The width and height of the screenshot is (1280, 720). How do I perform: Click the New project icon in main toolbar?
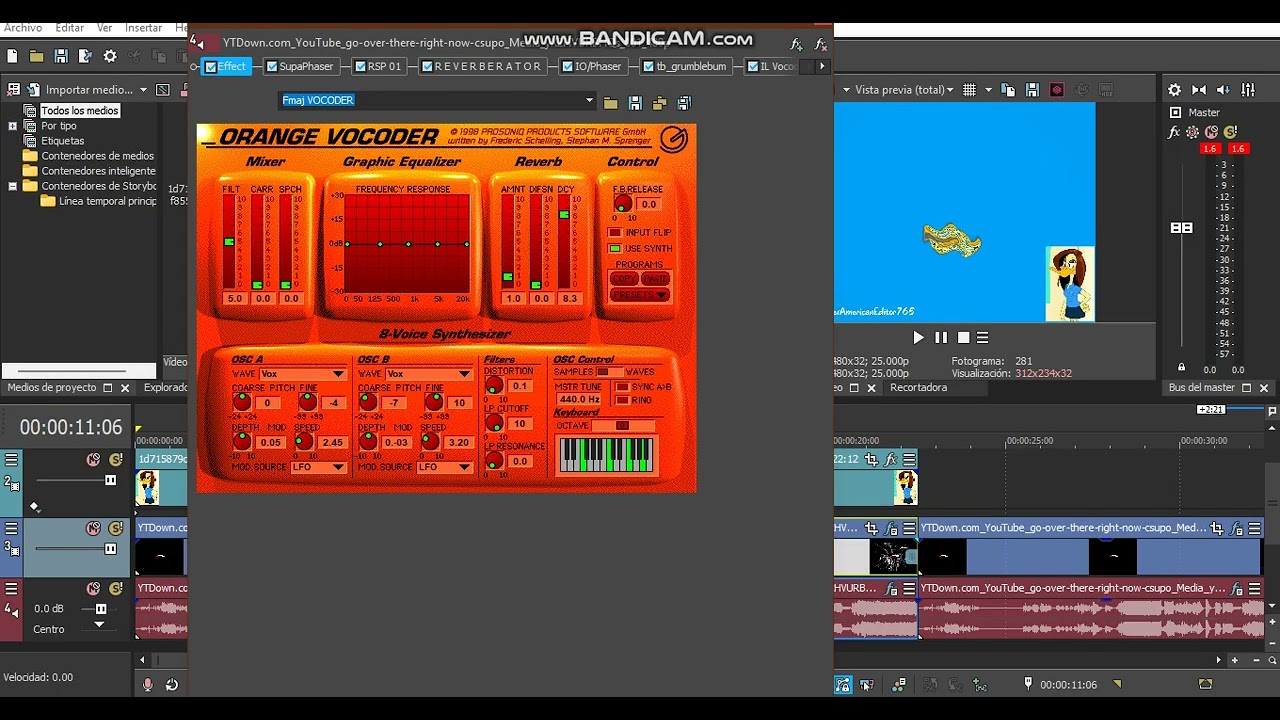click(x=12, y=57)
